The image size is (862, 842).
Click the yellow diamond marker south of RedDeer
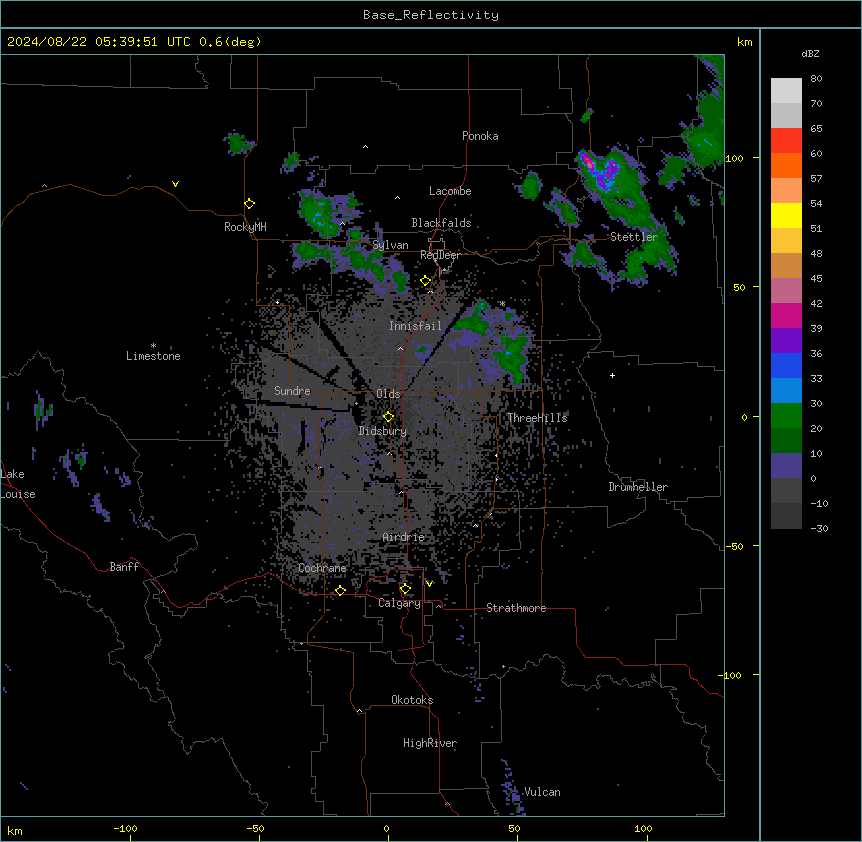(426, 281)
